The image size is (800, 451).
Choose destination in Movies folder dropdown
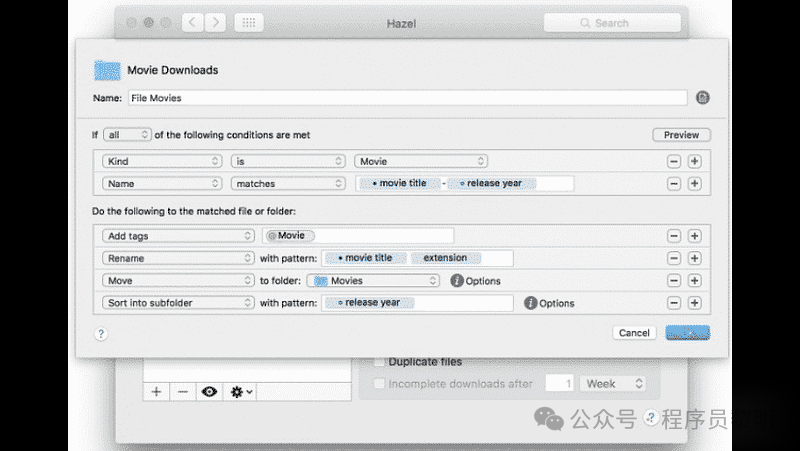coord(373,281)
